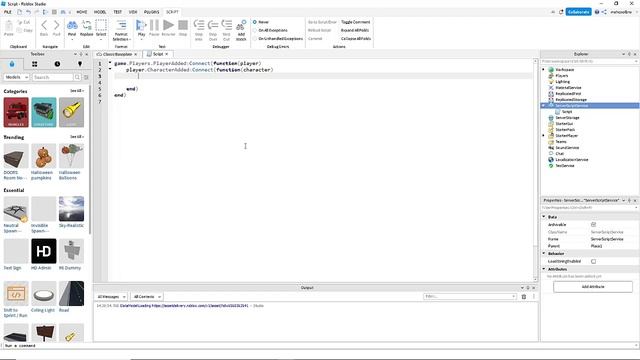This screenshot has height=360, width=640.
Task: Click Toggle Comment in Actions group
Action: [x=356, y=22]
